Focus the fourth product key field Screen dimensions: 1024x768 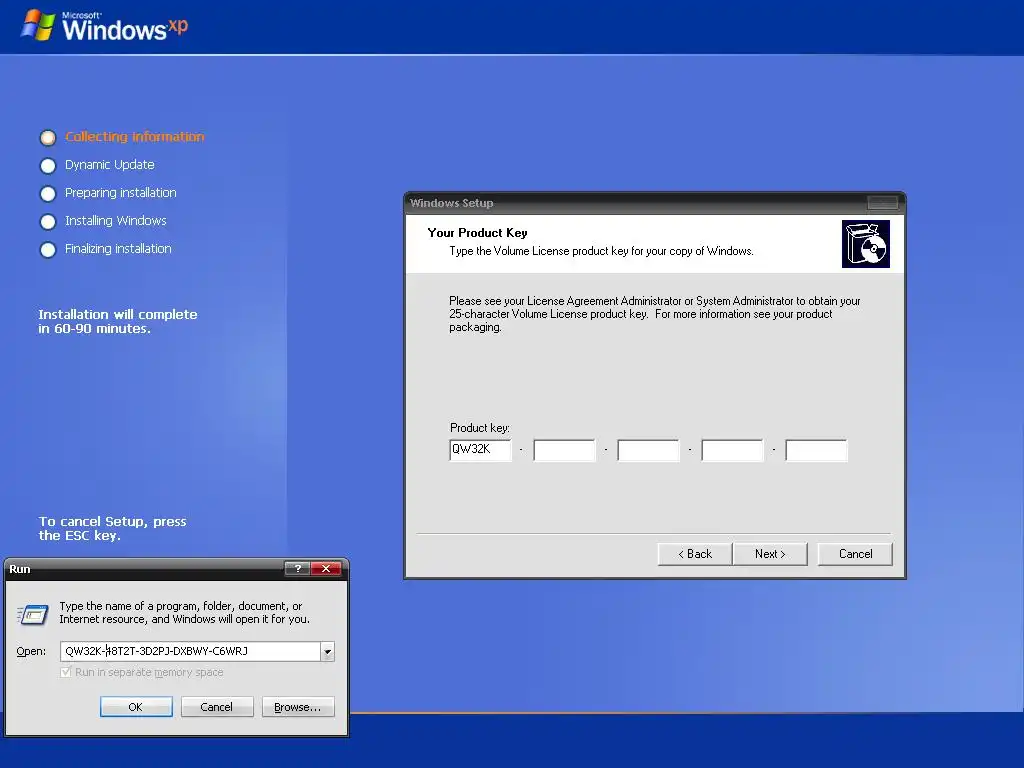click(732, 450)
